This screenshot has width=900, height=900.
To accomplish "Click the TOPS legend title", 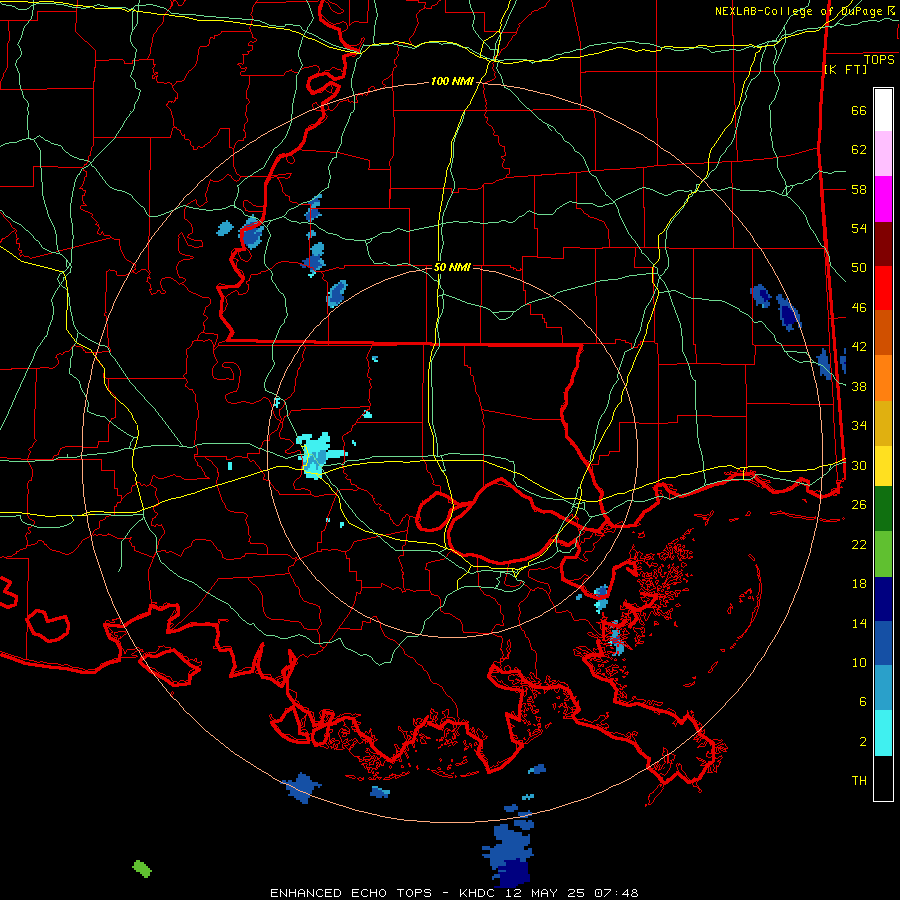I will pos(879,60).
